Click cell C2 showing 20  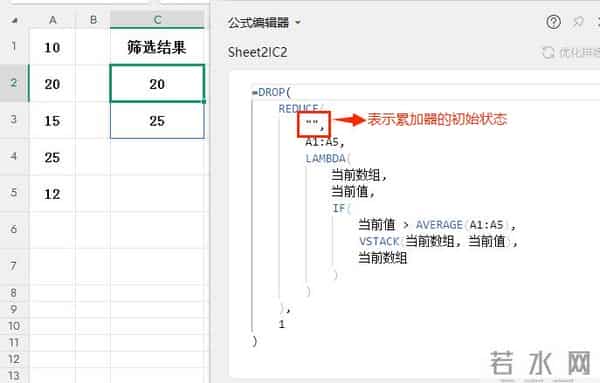(x=157, y=83)
